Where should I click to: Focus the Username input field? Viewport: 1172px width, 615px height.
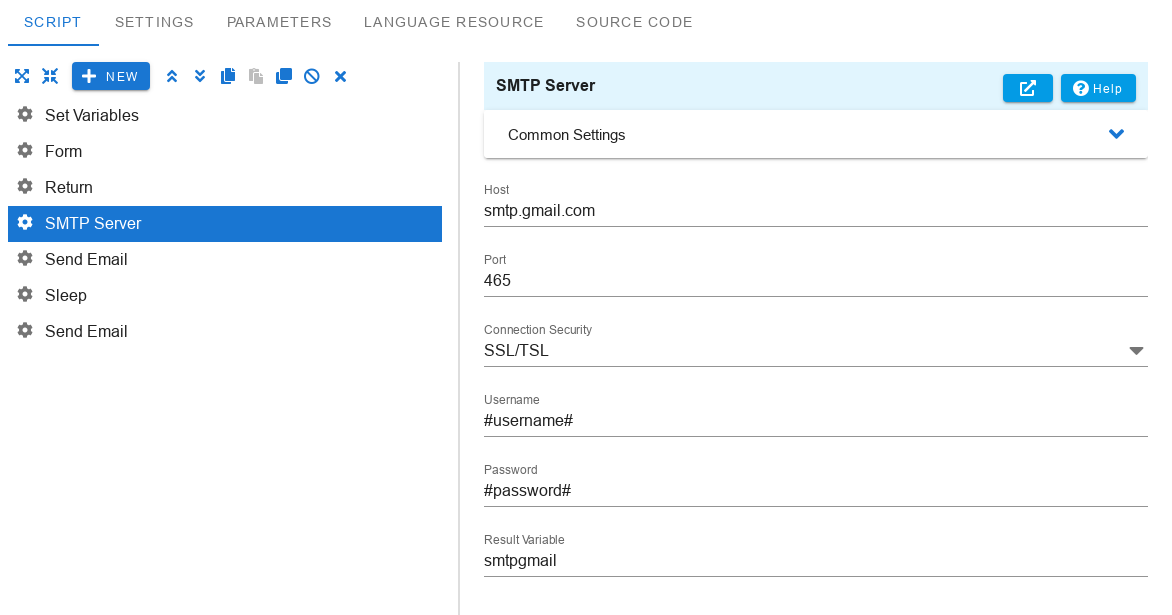pos(815,421)
